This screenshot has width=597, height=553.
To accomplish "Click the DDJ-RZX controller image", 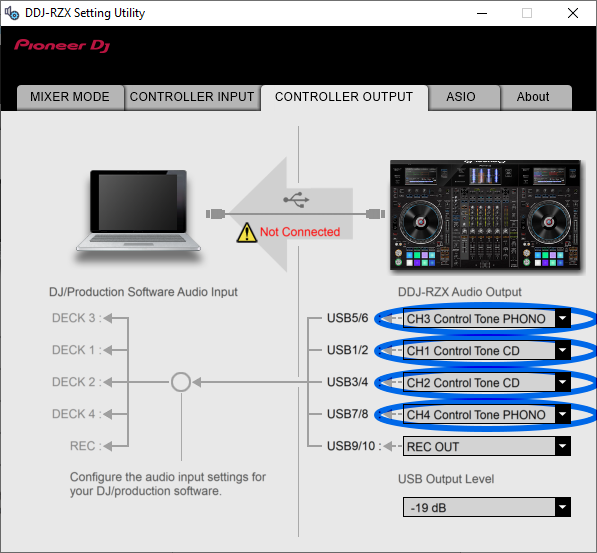I will pyautogui.click(x=485, y=215).
